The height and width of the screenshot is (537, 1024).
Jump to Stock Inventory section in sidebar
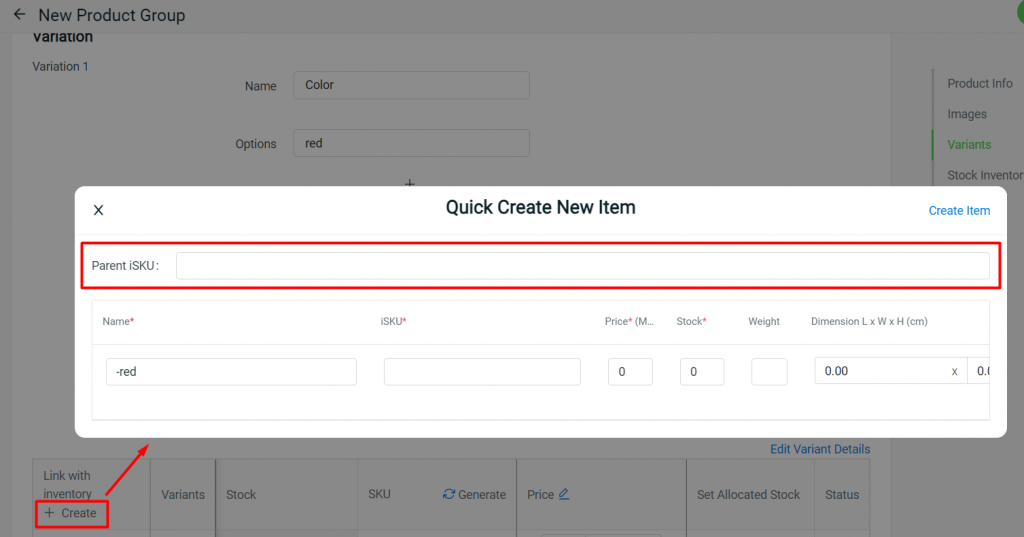(x=985, y=175)
